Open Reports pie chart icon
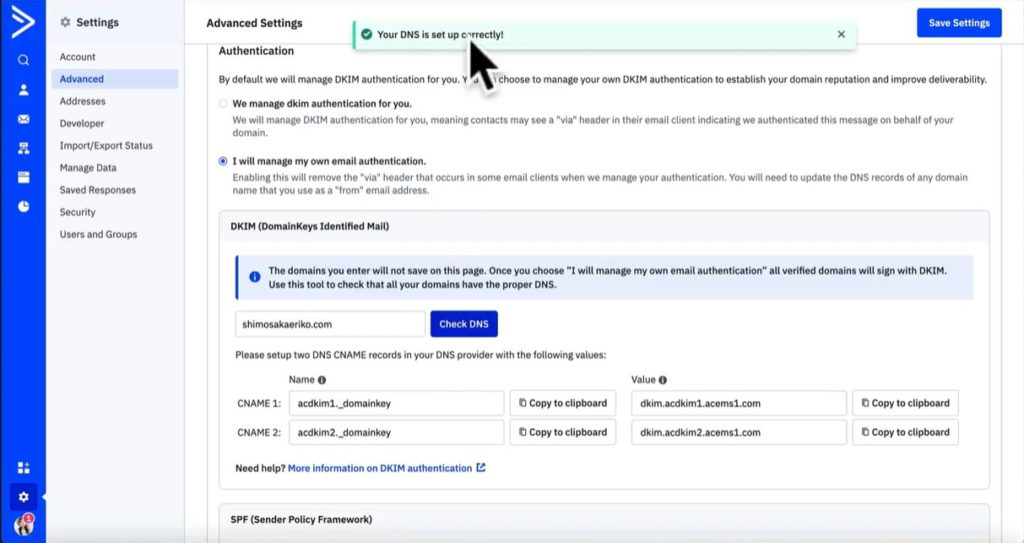The height and width of the screenshot is (543, 1024). click(x=23, y=207)
